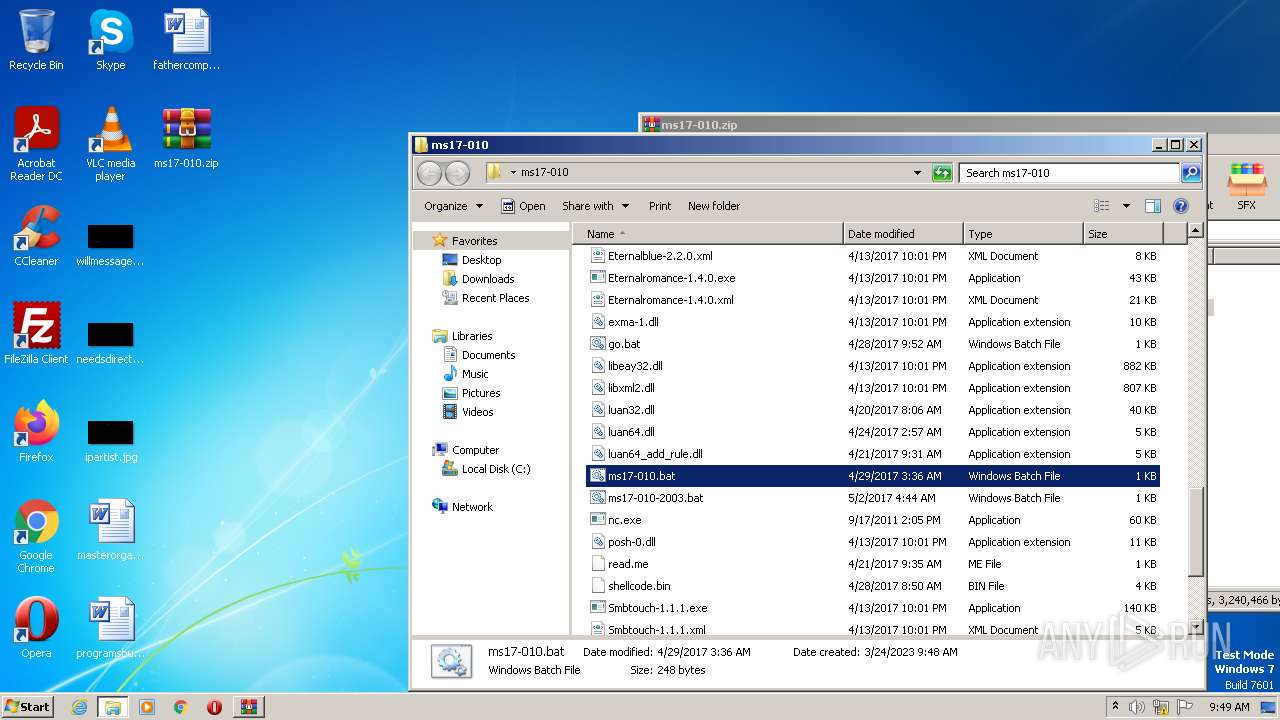The height and width of the screenshot is (720, 1280).
Task: Open Explorer Help question mark icon
Action: click(x=1181, y=206)
